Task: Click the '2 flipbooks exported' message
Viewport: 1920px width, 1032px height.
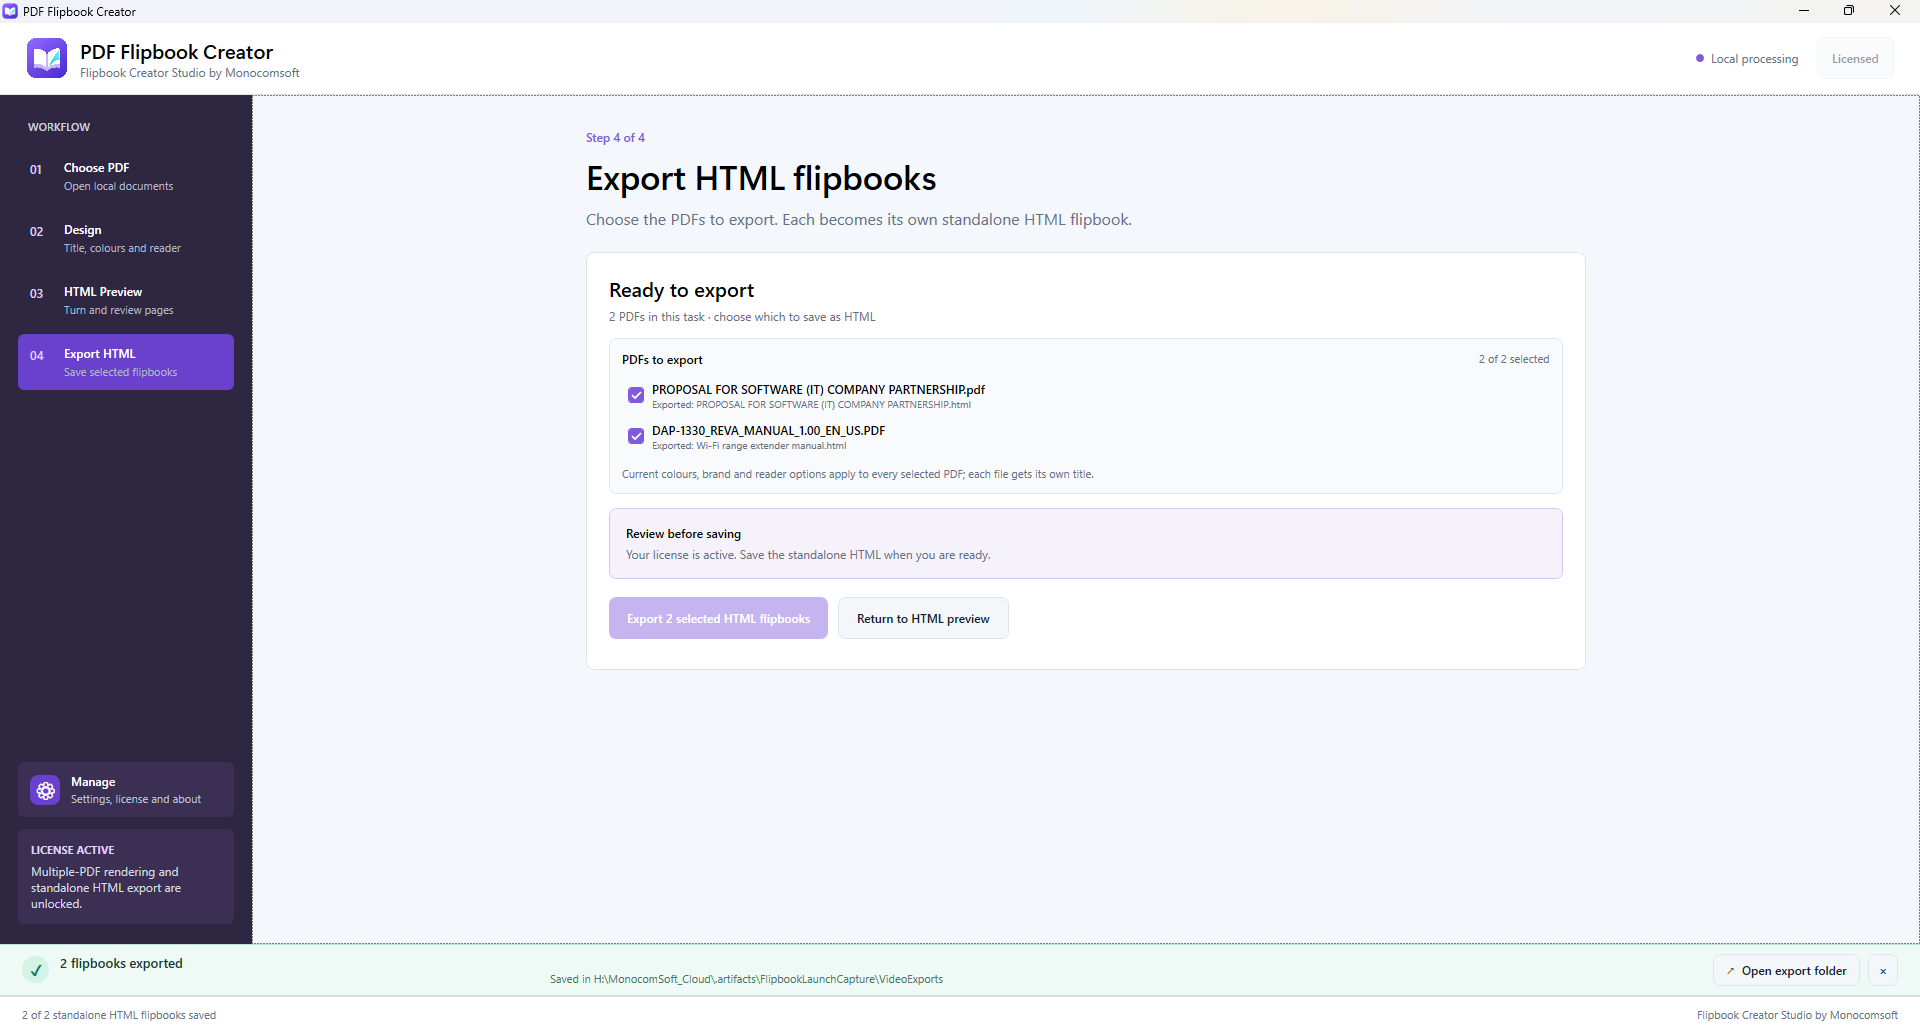Action: [121, 964]
